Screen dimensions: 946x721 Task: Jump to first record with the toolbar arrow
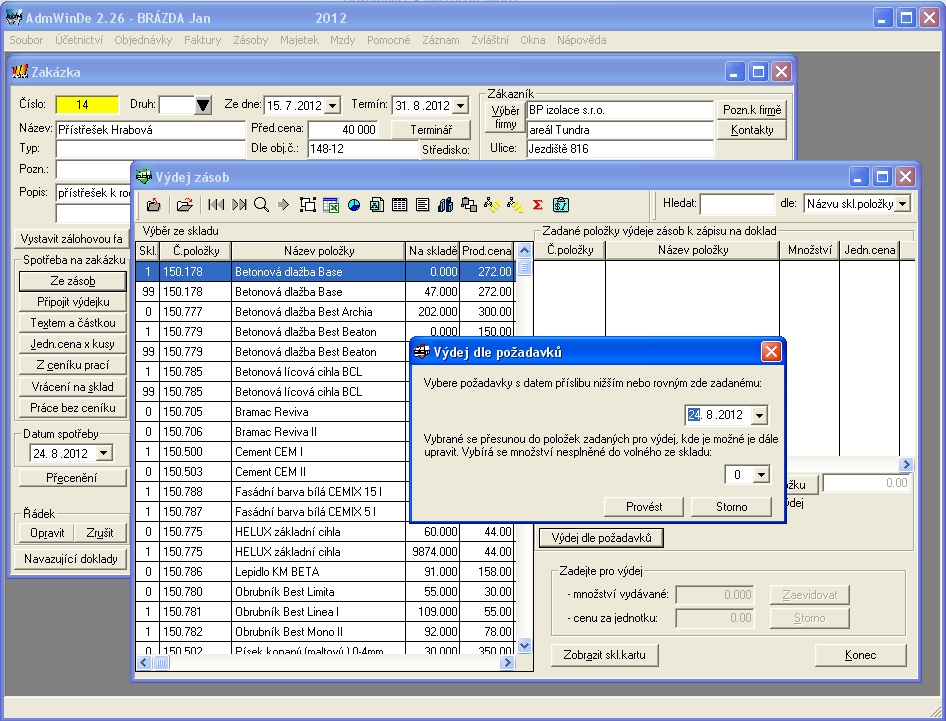(x=215, y=205)
